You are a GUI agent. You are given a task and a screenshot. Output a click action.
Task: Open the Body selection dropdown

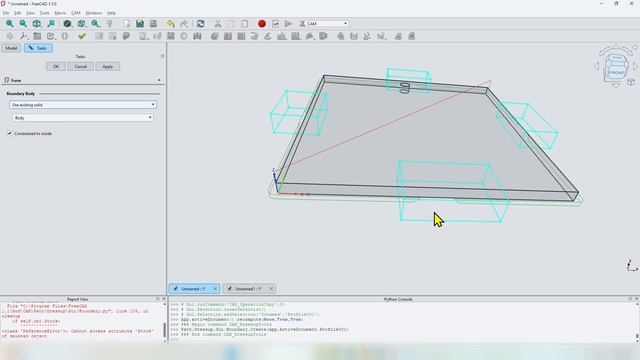83,118
